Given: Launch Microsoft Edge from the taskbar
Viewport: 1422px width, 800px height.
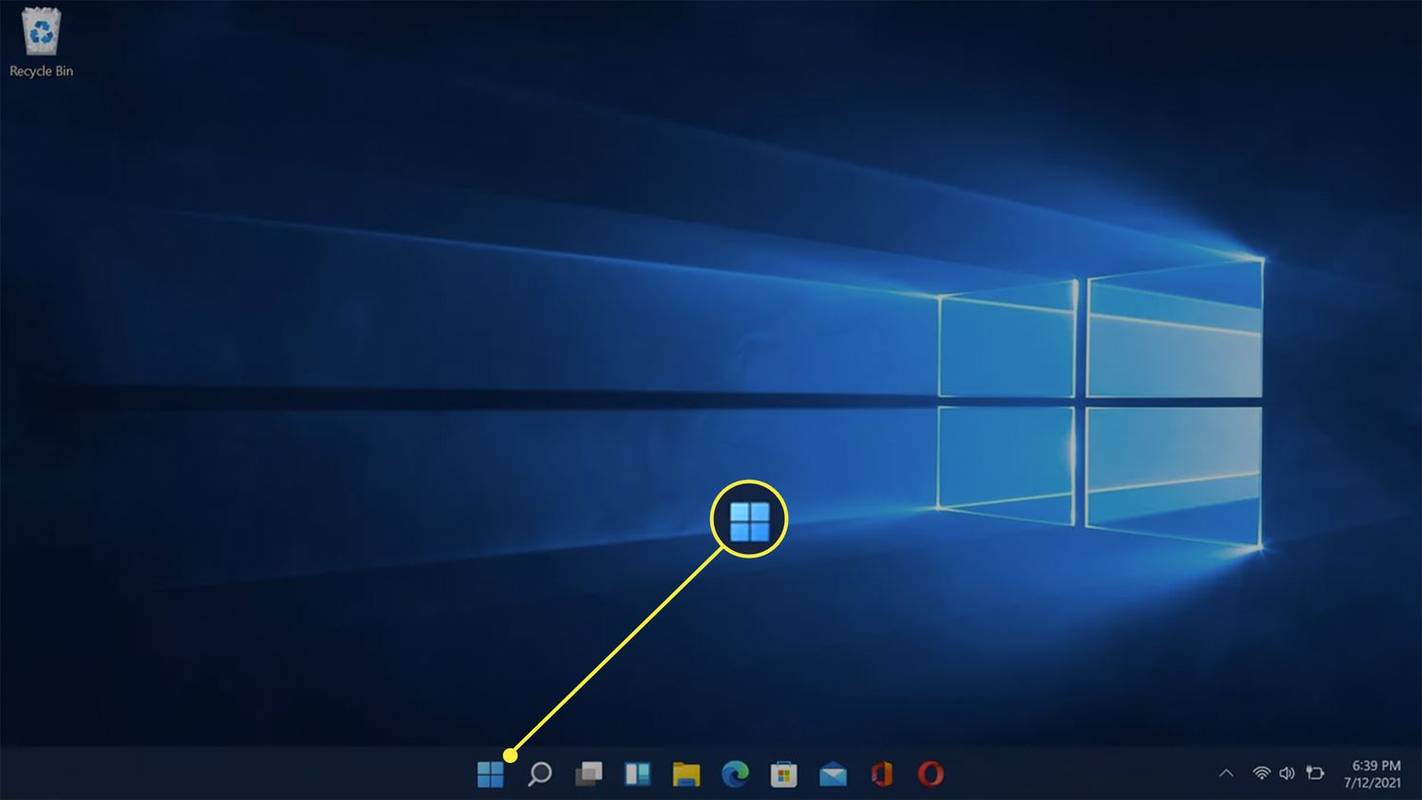Looking at the screenshot, I should point(735,774).
